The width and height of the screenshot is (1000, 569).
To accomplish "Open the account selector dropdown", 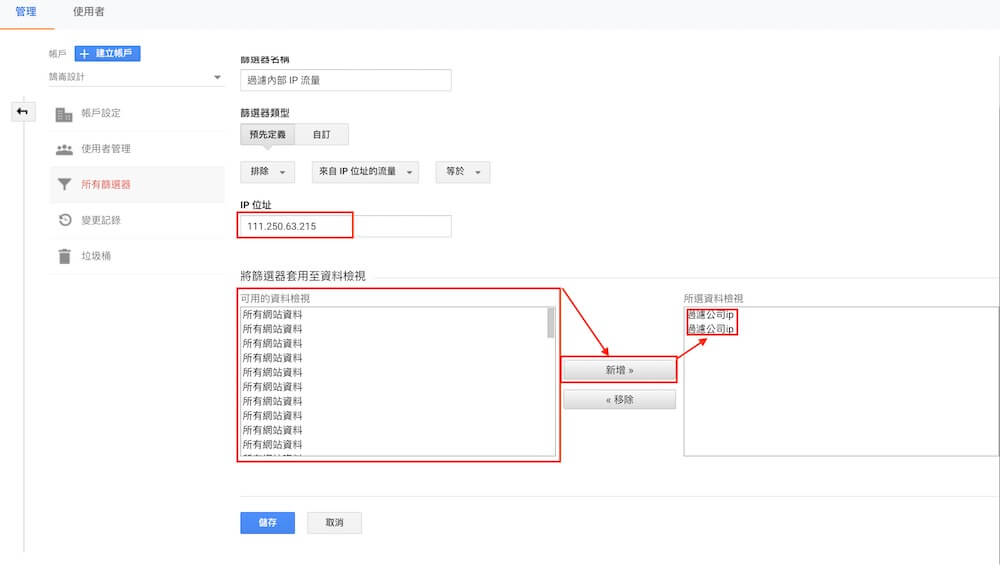I will coord(136,77).
